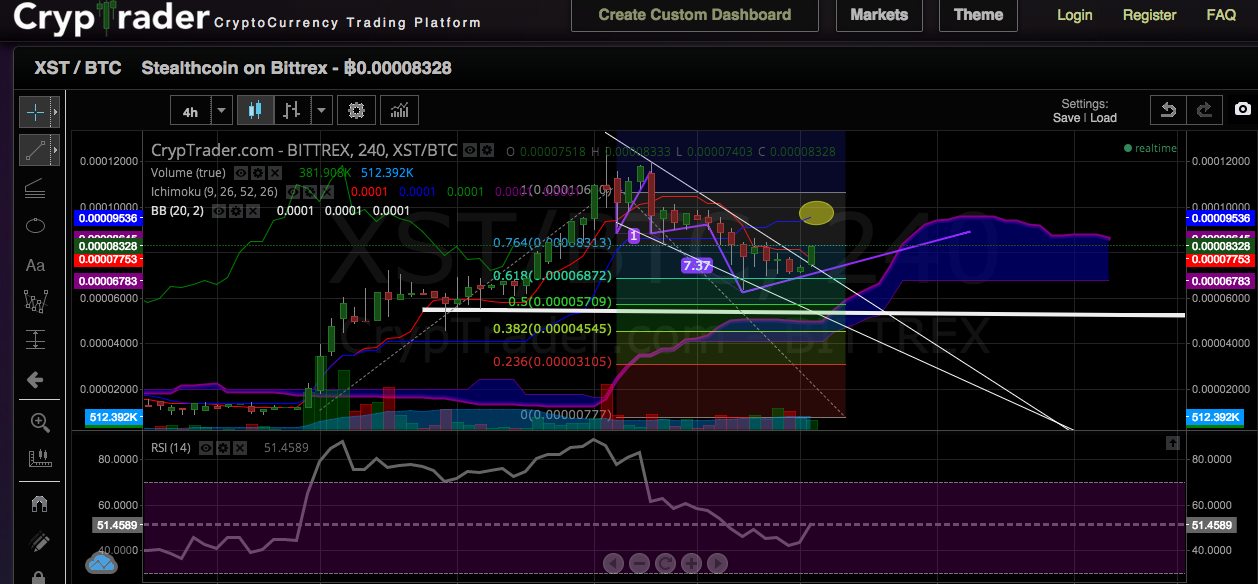Expand the chart style dropdown arrow
Image resolution: width=1258 pixels, height=584 pixels.
321,110
